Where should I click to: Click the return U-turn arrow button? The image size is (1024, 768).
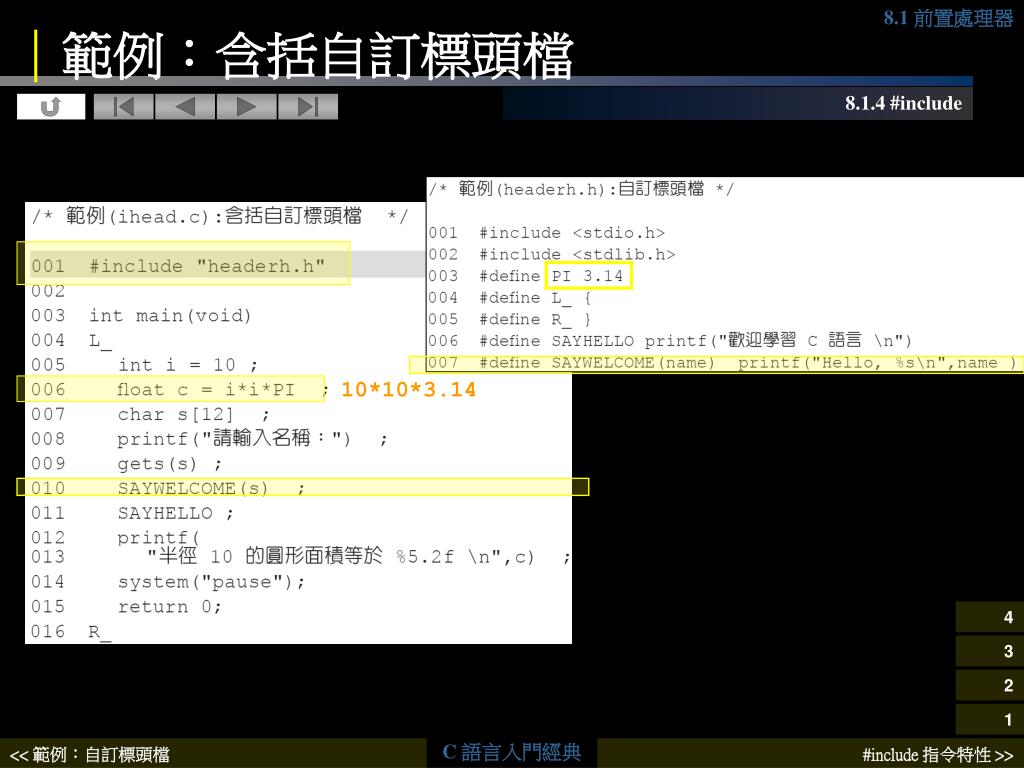(x=51, y=106)
